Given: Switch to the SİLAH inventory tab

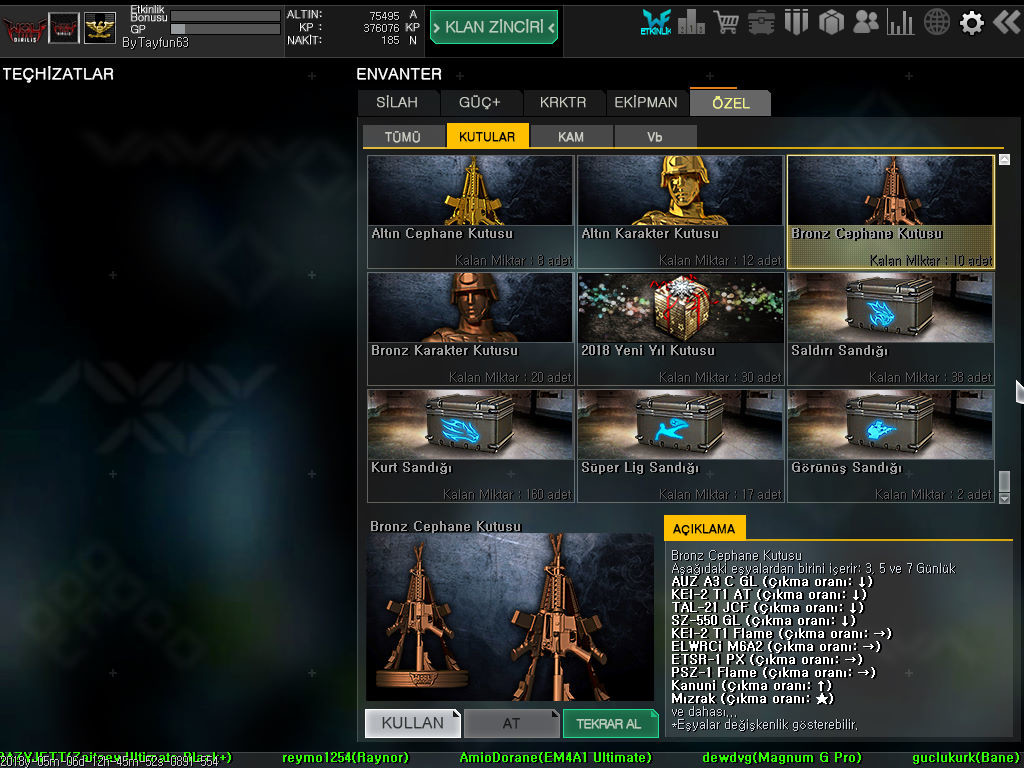Looking at the screenshot, I should [397, 103].
